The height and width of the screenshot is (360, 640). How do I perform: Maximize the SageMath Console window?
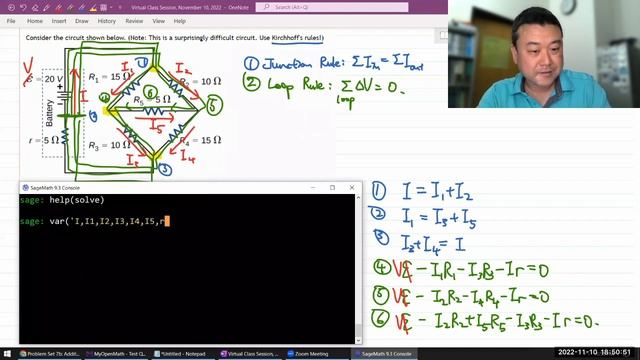pyautogui.click(x=332, y=188)
